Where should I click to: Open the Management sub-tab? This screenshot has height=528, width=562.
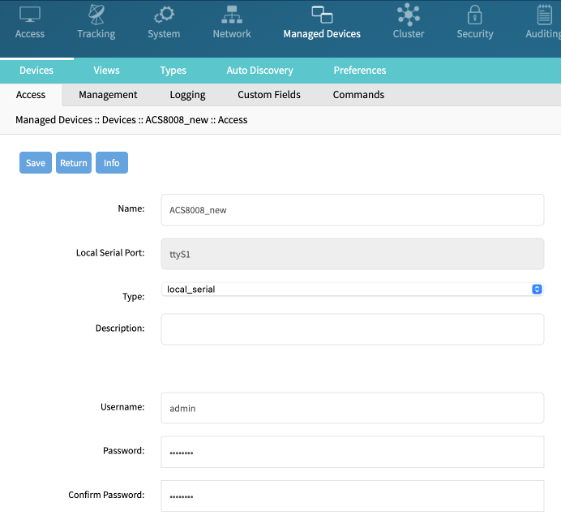108,95
